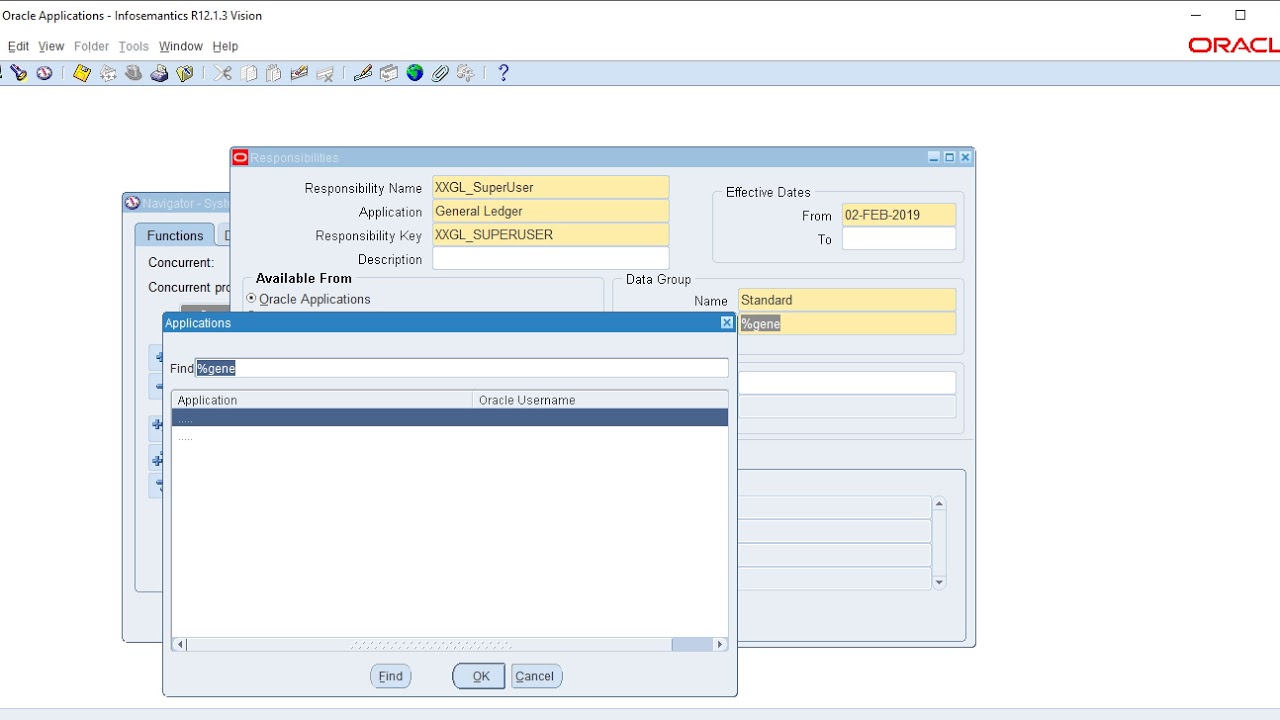Click the Data Group %gene application field
Viewport: 1280px width, 720px height.
pyautogui.click(x=847, y=324)
